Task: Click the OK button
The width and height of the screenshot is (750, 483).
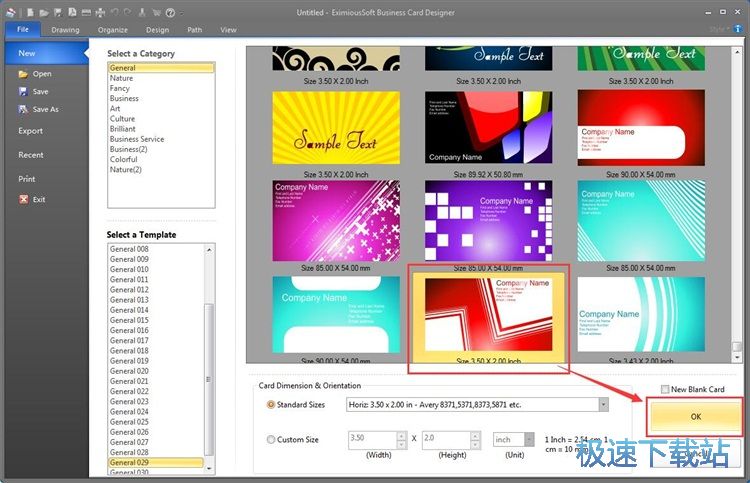Action: tap(695, 417)
